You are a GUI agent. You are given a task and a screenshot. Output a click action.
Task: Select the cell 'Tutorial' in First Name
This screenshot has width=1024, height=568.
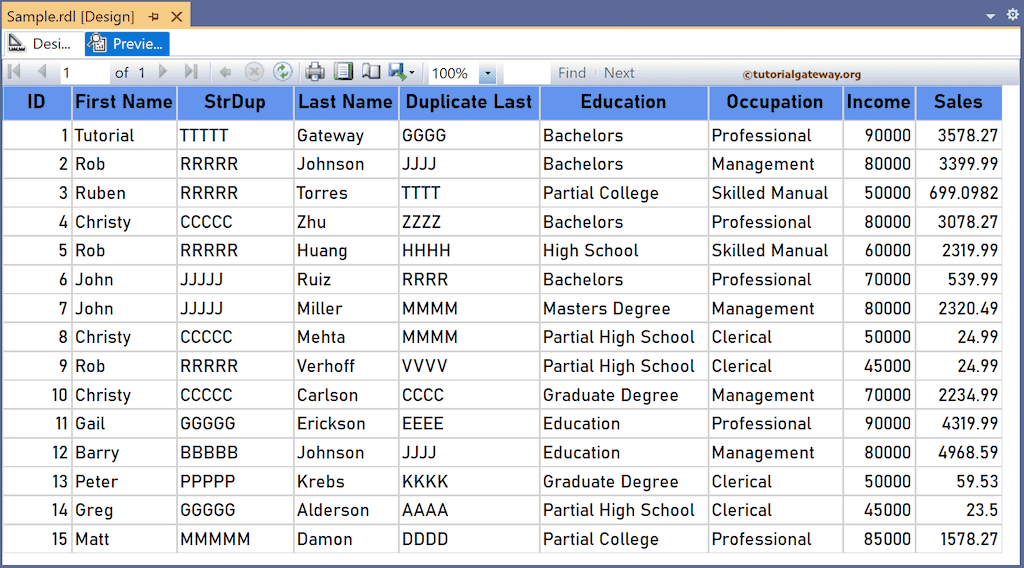click(123, 135)
